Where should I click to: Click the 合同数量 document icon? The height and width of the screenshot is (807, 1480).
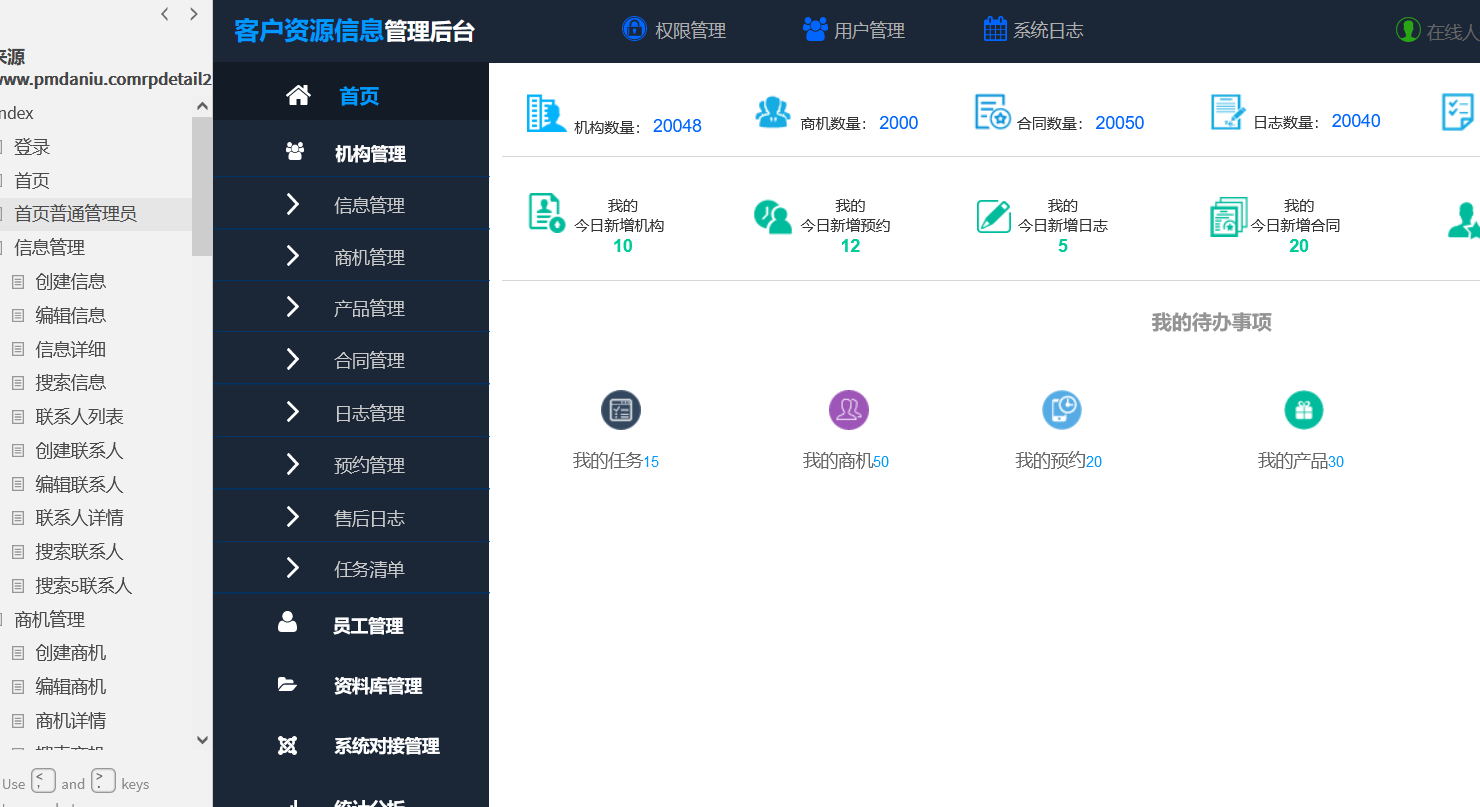993,113
